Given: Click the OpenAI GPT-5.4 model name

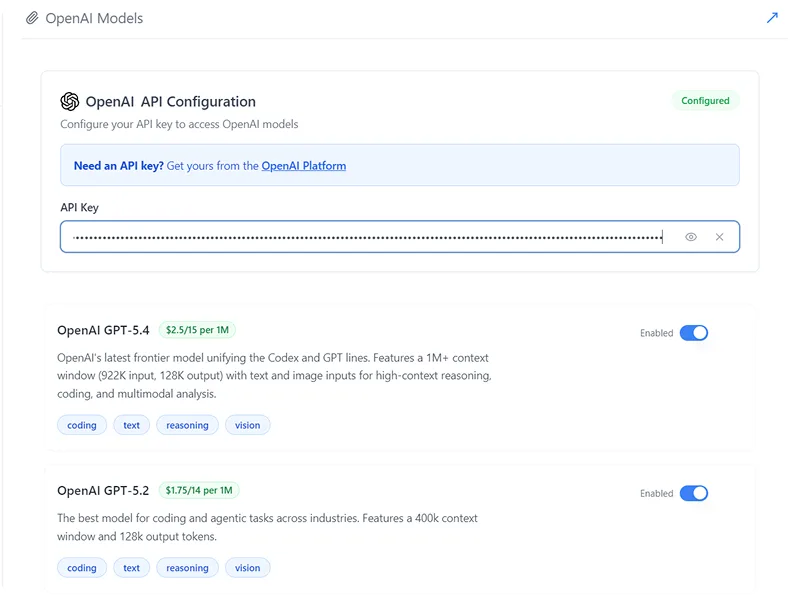Looking at the screenshot, I should click(103, 330).
